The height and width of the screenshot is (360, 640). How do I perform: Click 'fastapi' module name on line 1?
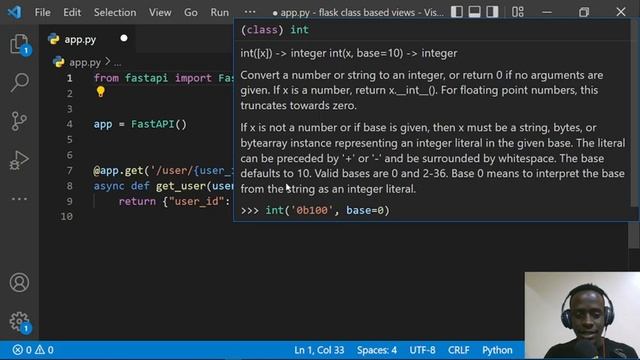point(146,78)
